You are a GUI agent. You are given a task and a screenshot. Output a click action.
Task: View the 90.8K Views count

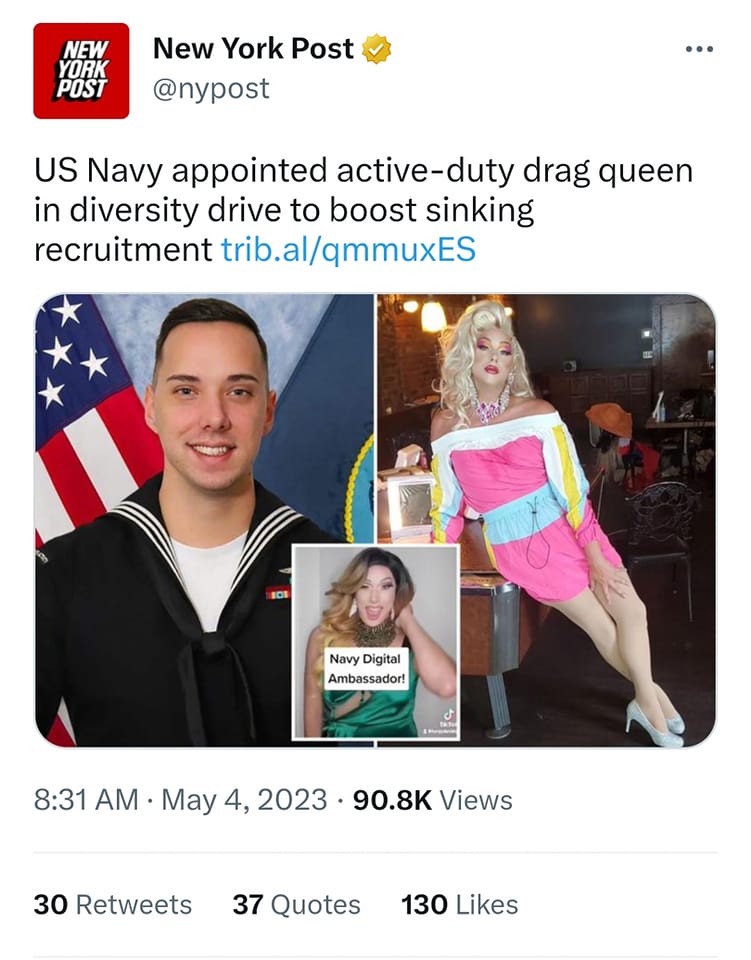coord(433,800)
